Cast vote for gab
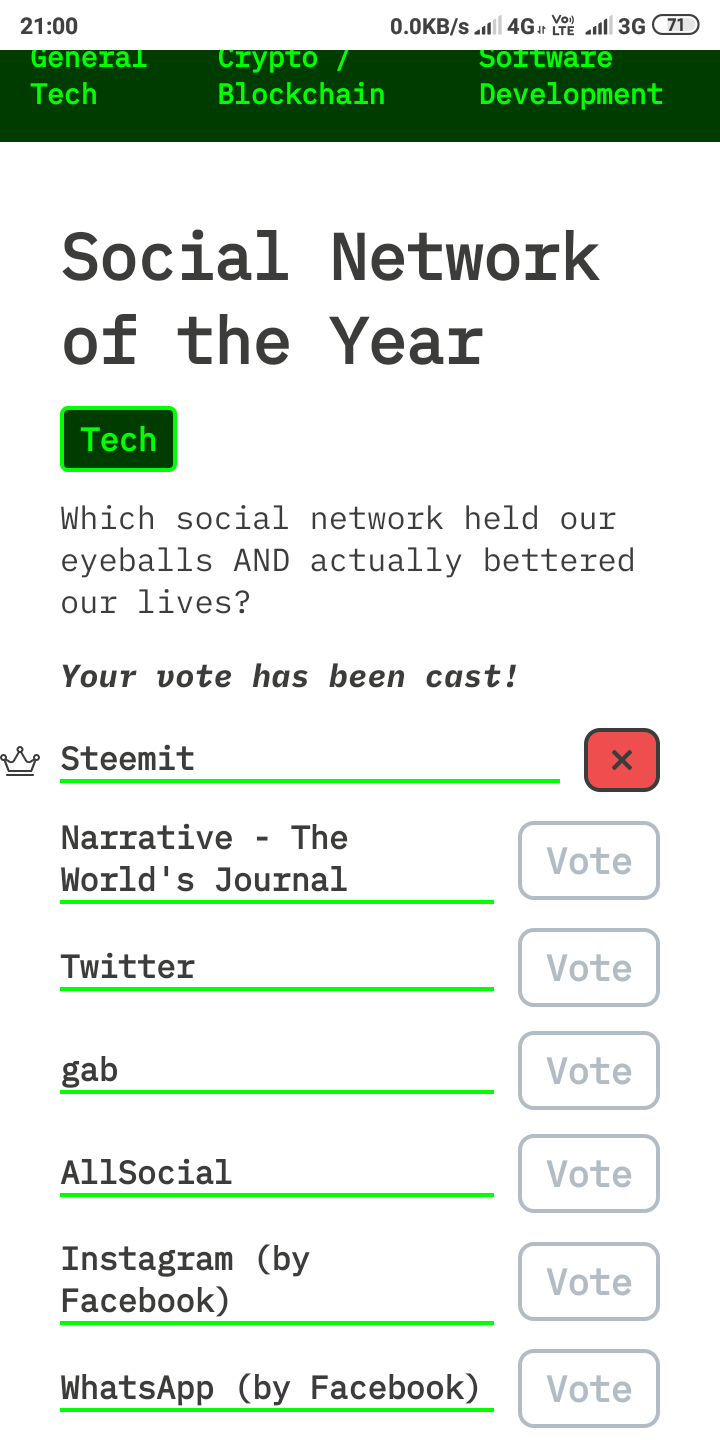This screenshot has height=1440, width=720. tap(589, 1071)
